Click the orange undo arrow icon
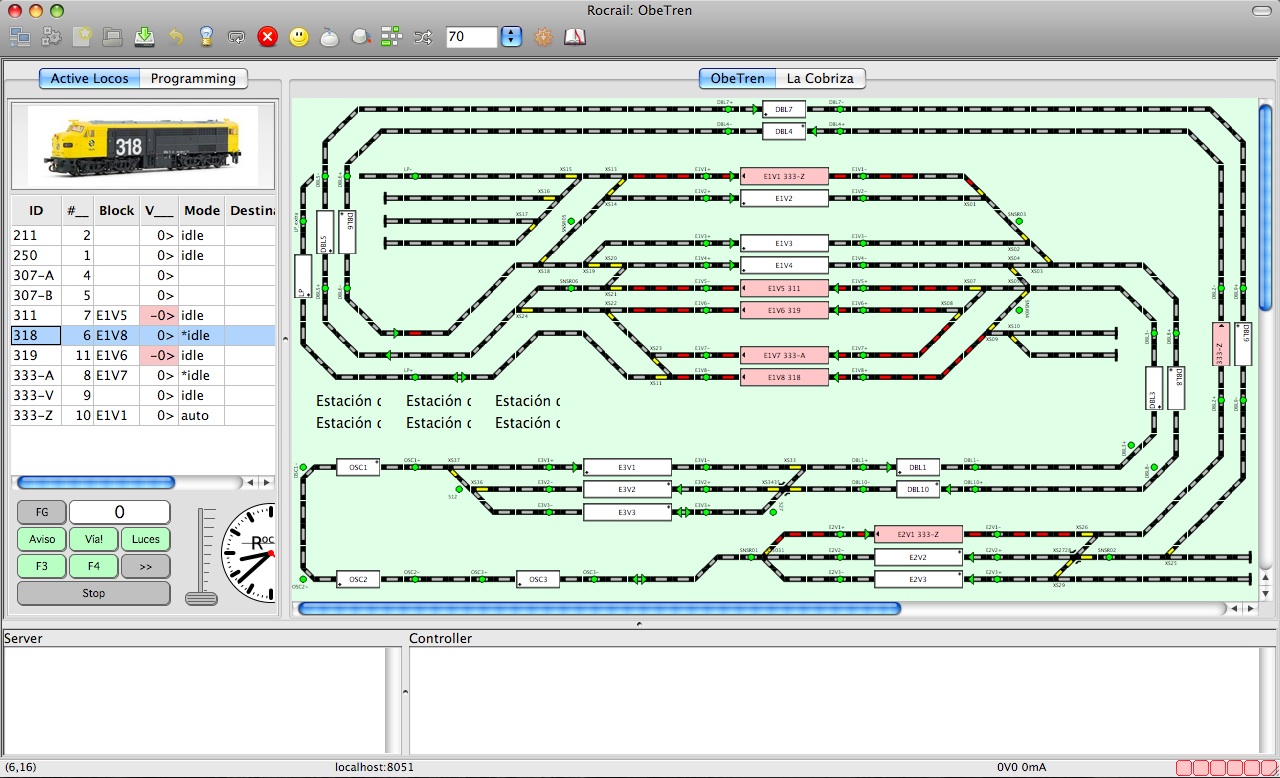 coord(176,37)
